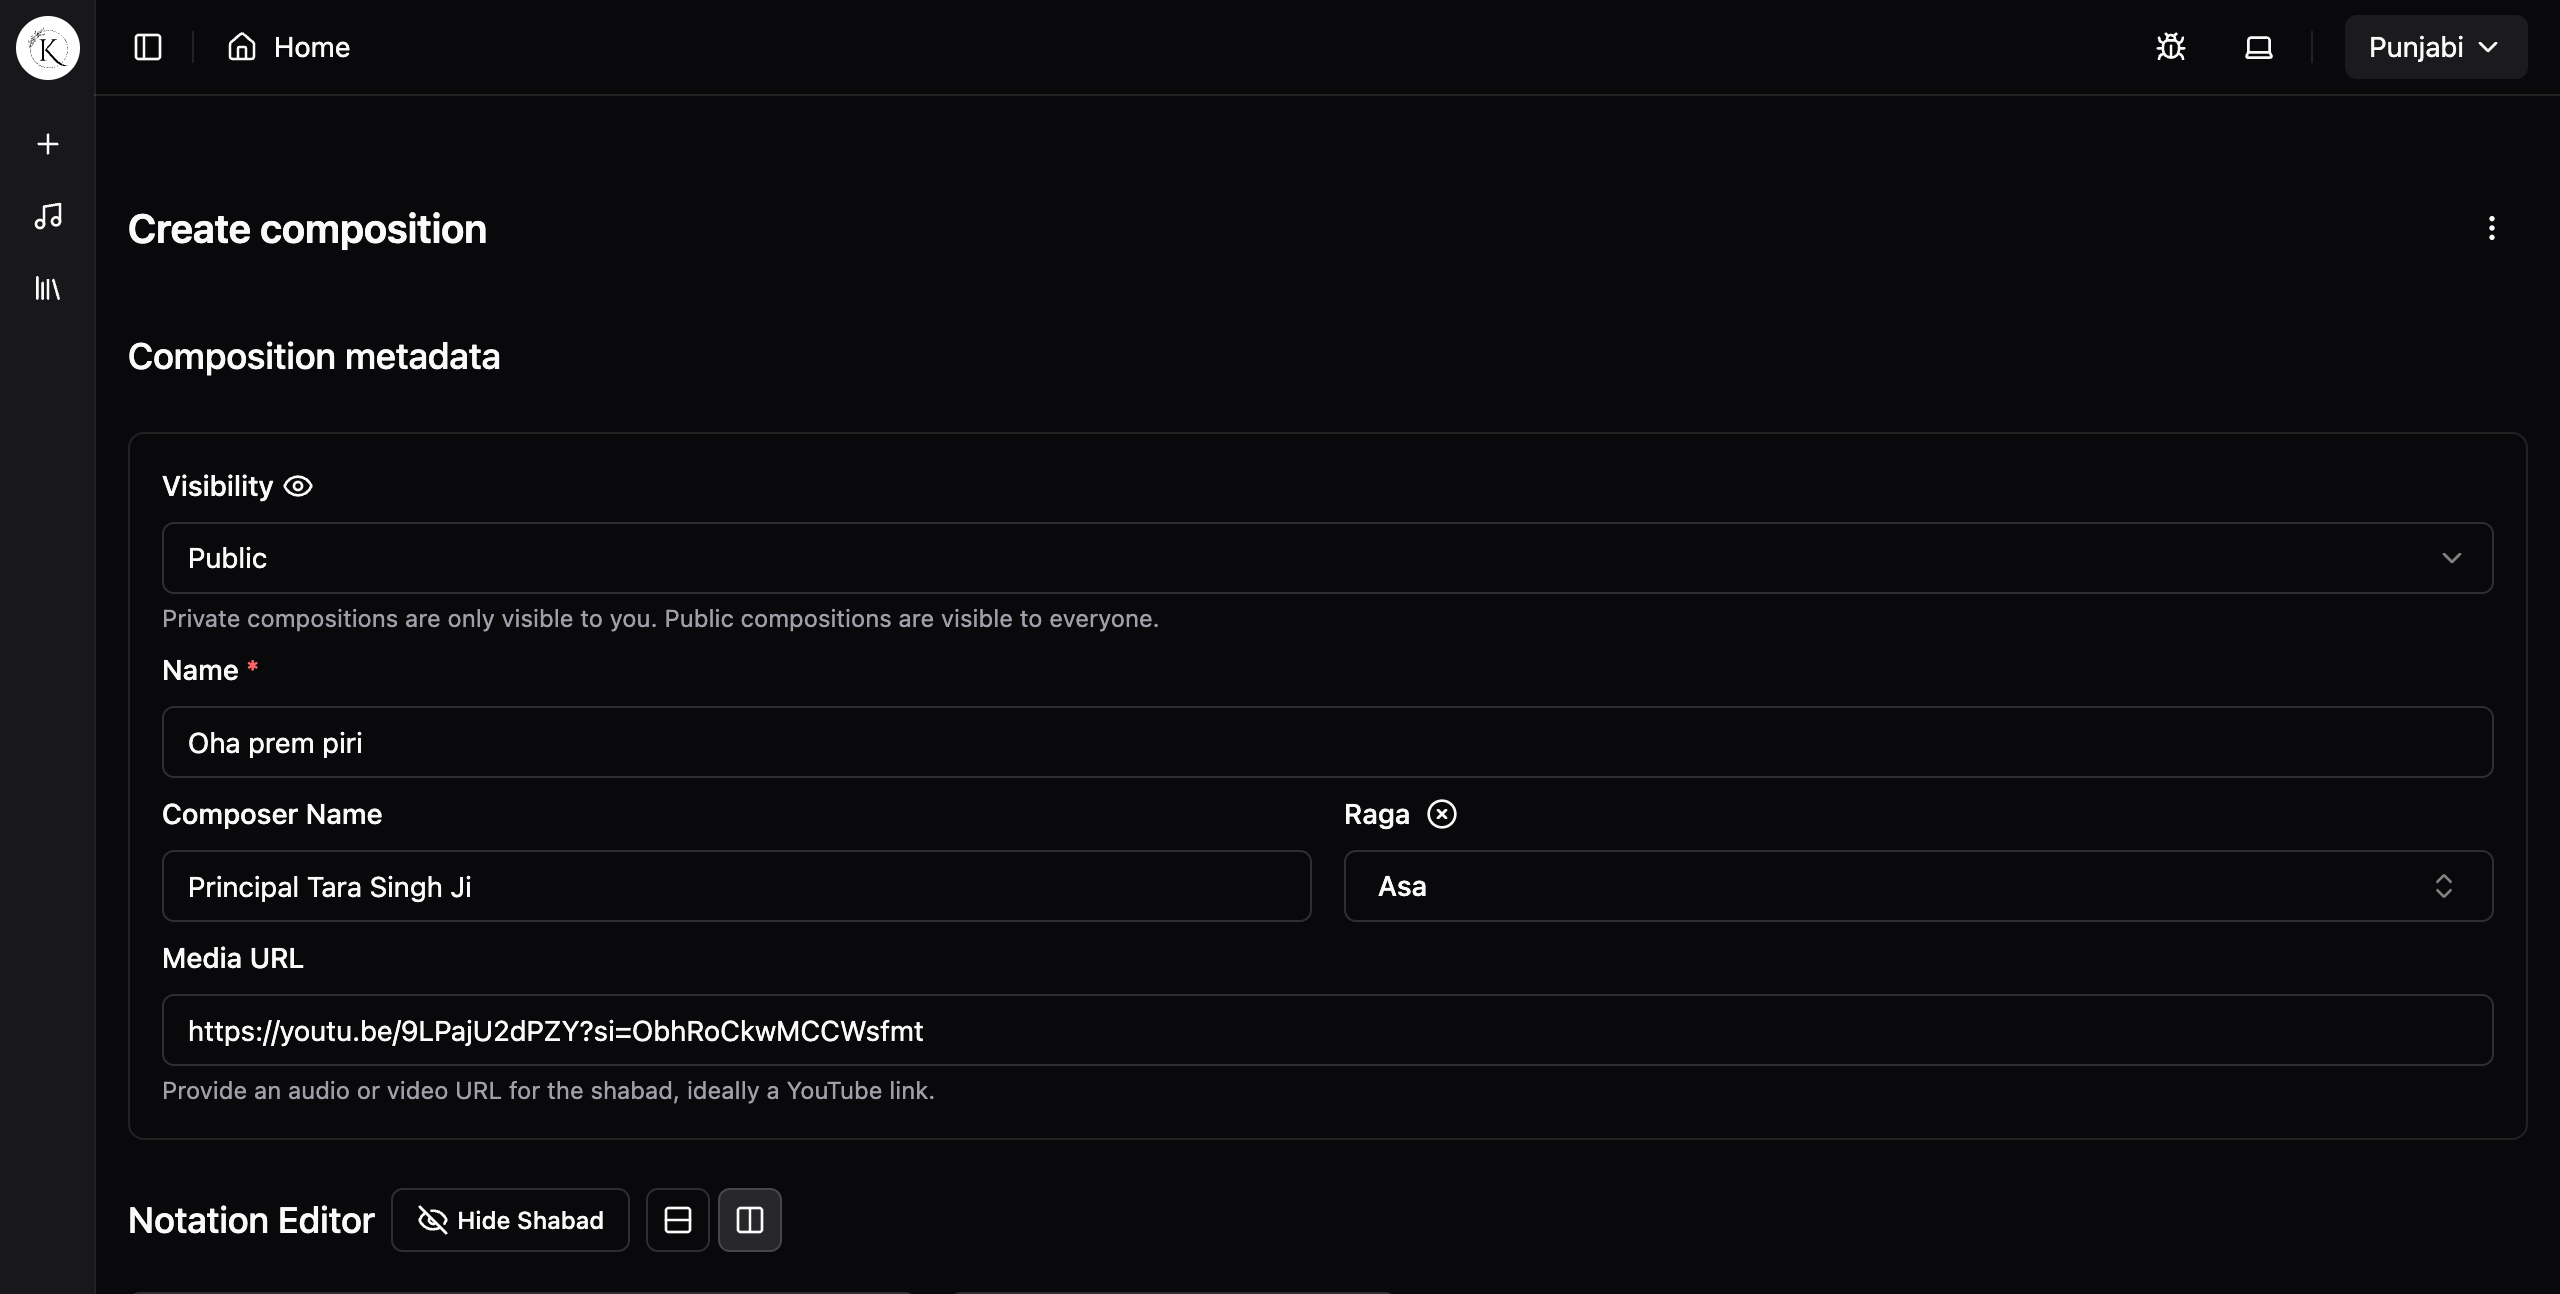Open the music note compositions icon
Viewport: 2560px width, 1294px height.
48,216
